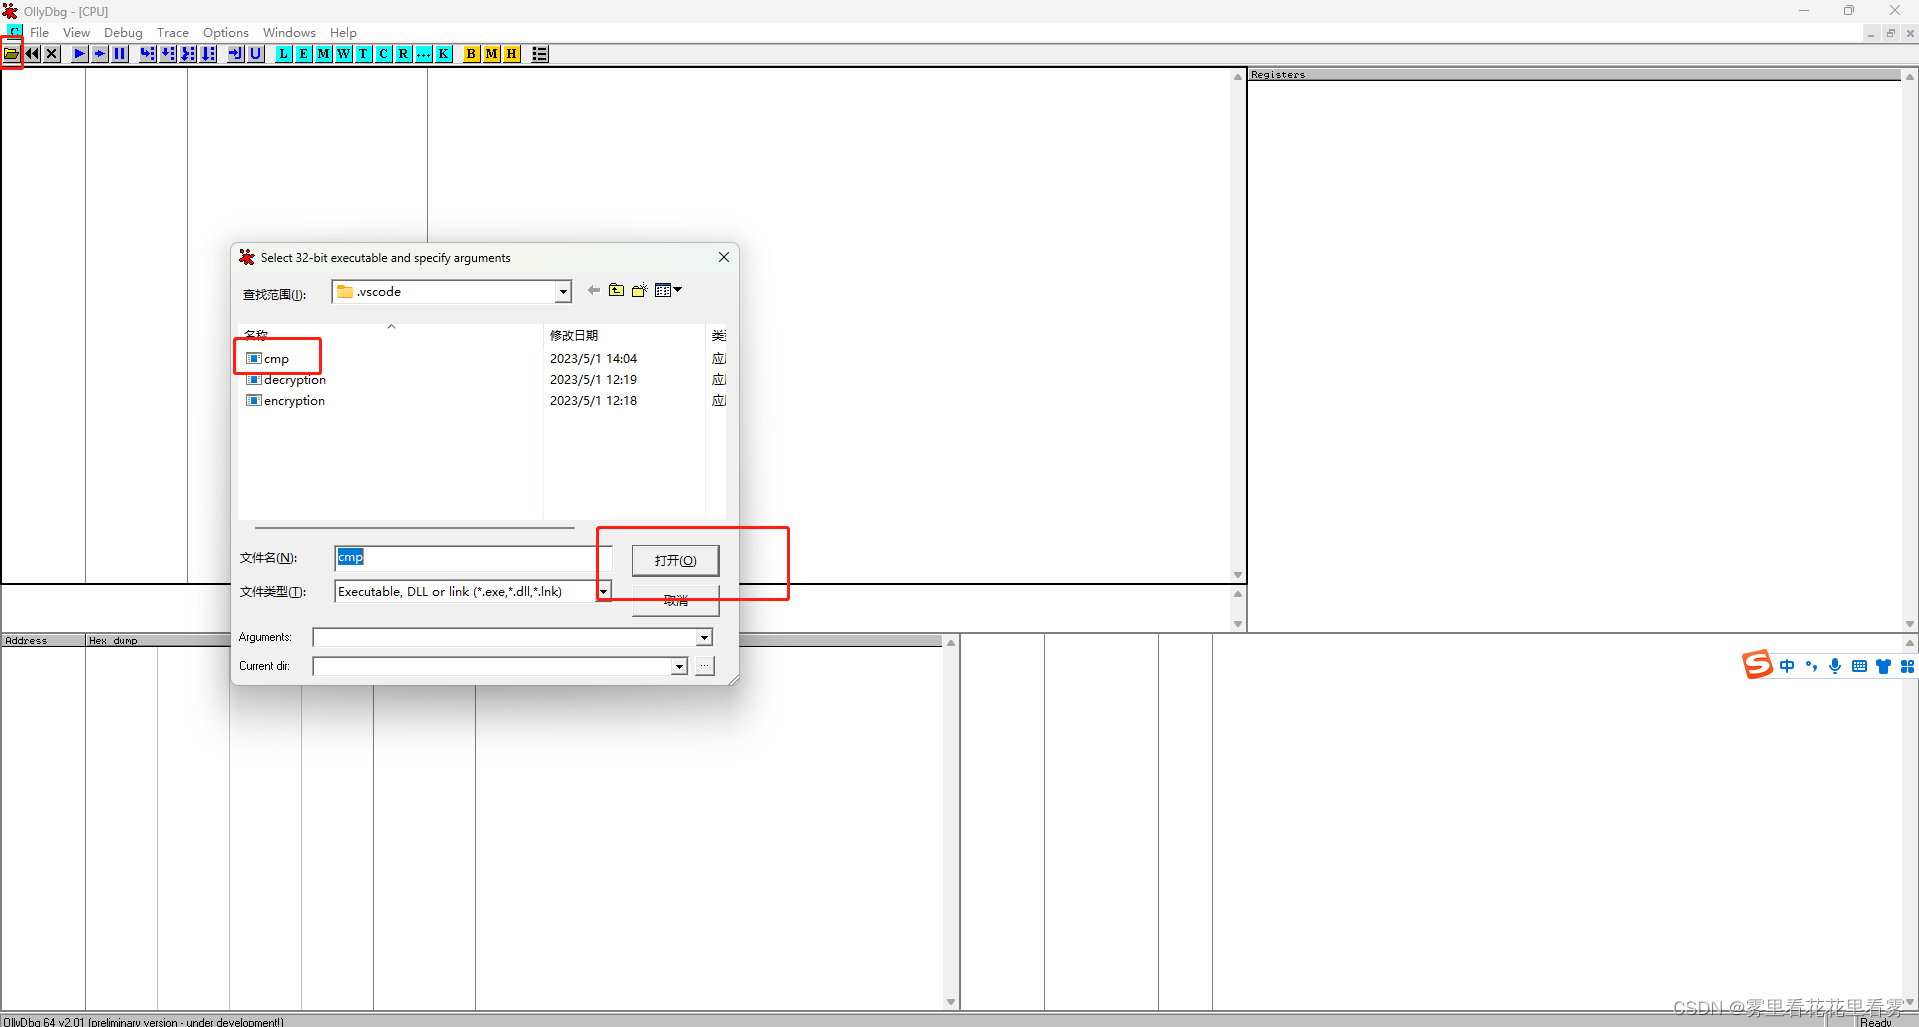Open Hardware breakpoints with yellow H button
The width and height of the screenshot is (1919, 1027).
[512, 54]
